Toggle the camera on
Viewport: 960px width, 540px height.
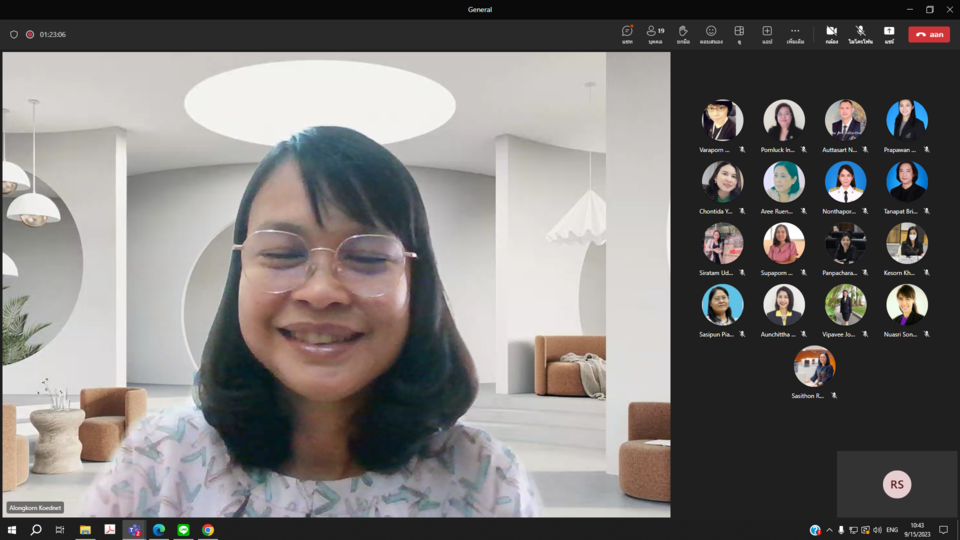(831, 34)
